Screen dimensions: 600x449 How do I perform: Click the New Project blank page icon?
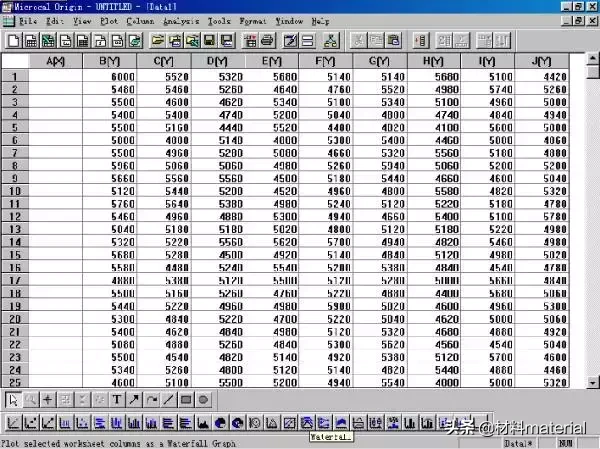tap(13, 41)
